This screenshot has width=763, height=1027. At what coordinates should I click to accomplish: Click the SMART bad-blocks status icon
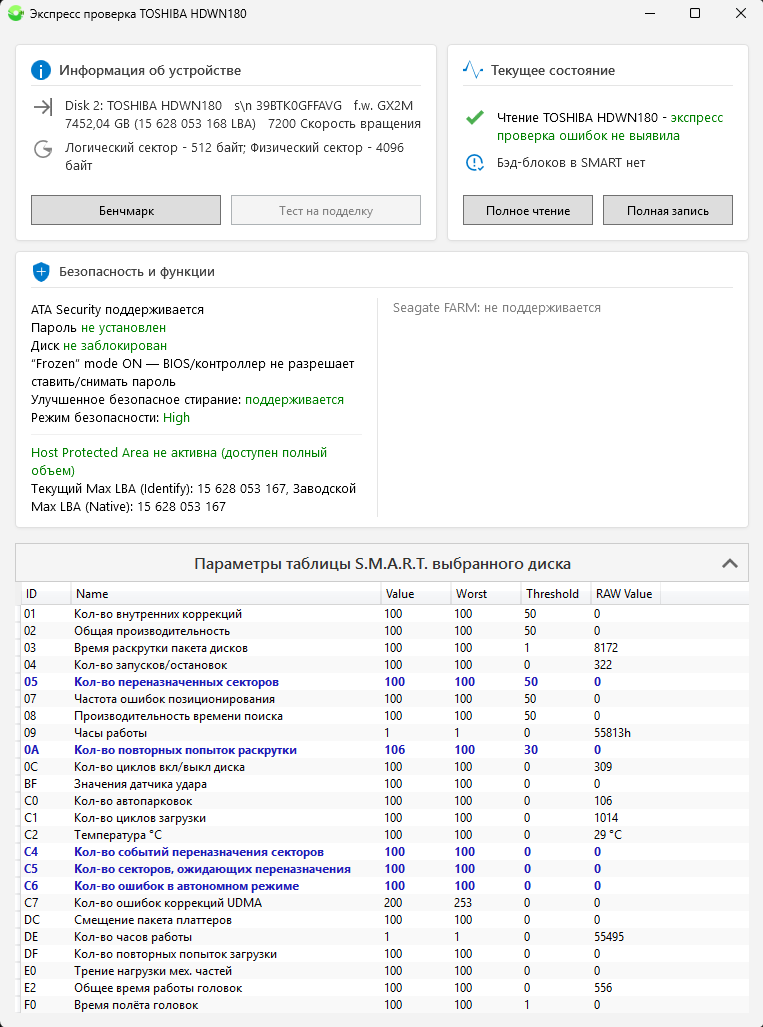coord(475,162)
